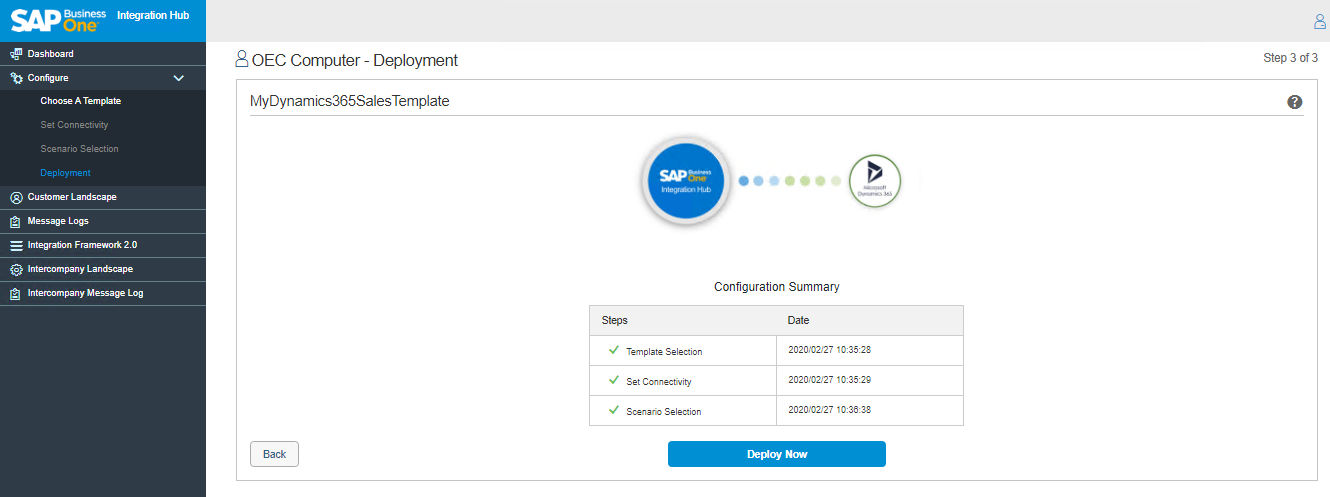Click the Back button

[x=274, y=454]
